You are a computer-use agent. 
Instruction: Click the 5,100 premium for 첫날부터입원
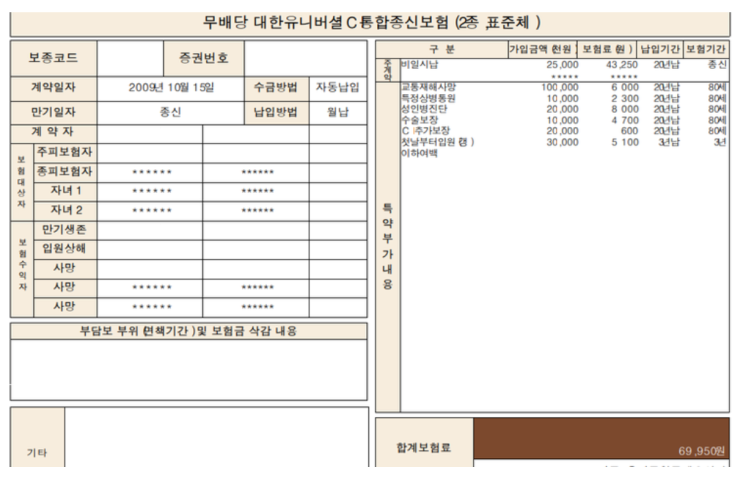point(625,142)
